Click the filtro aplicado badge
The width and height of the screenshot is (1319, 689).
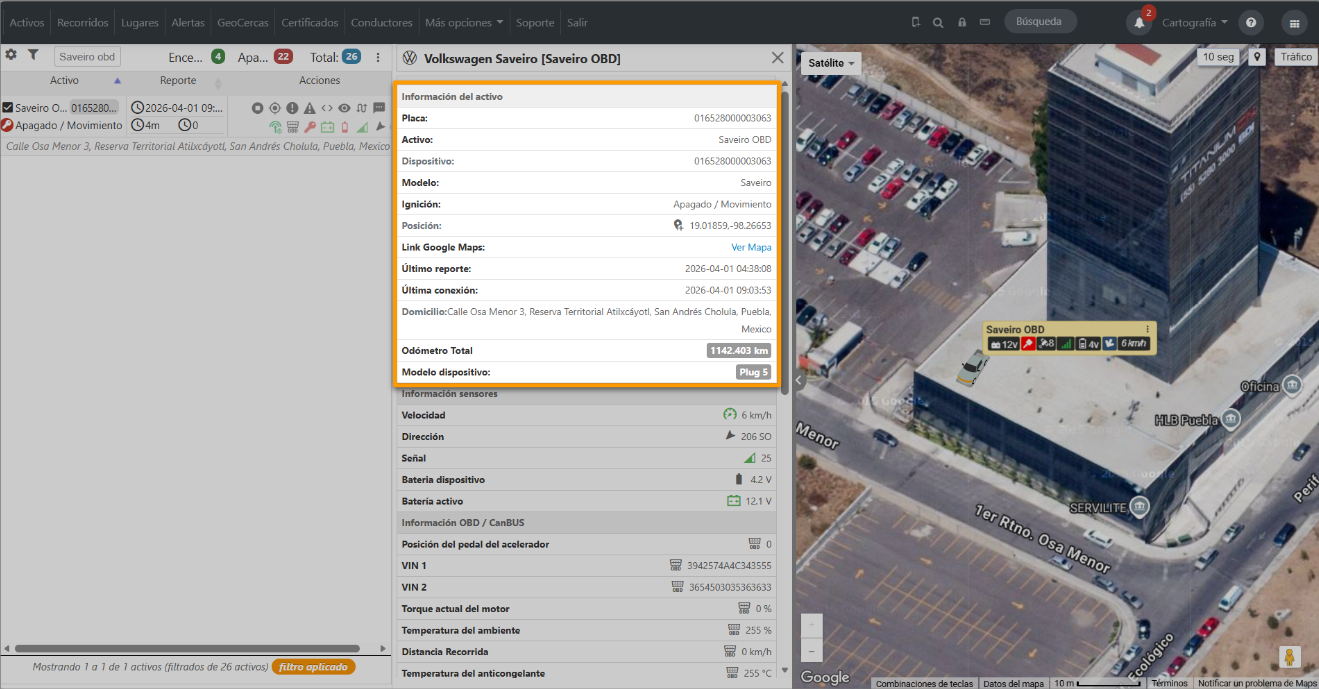click(x=313, y=667)
